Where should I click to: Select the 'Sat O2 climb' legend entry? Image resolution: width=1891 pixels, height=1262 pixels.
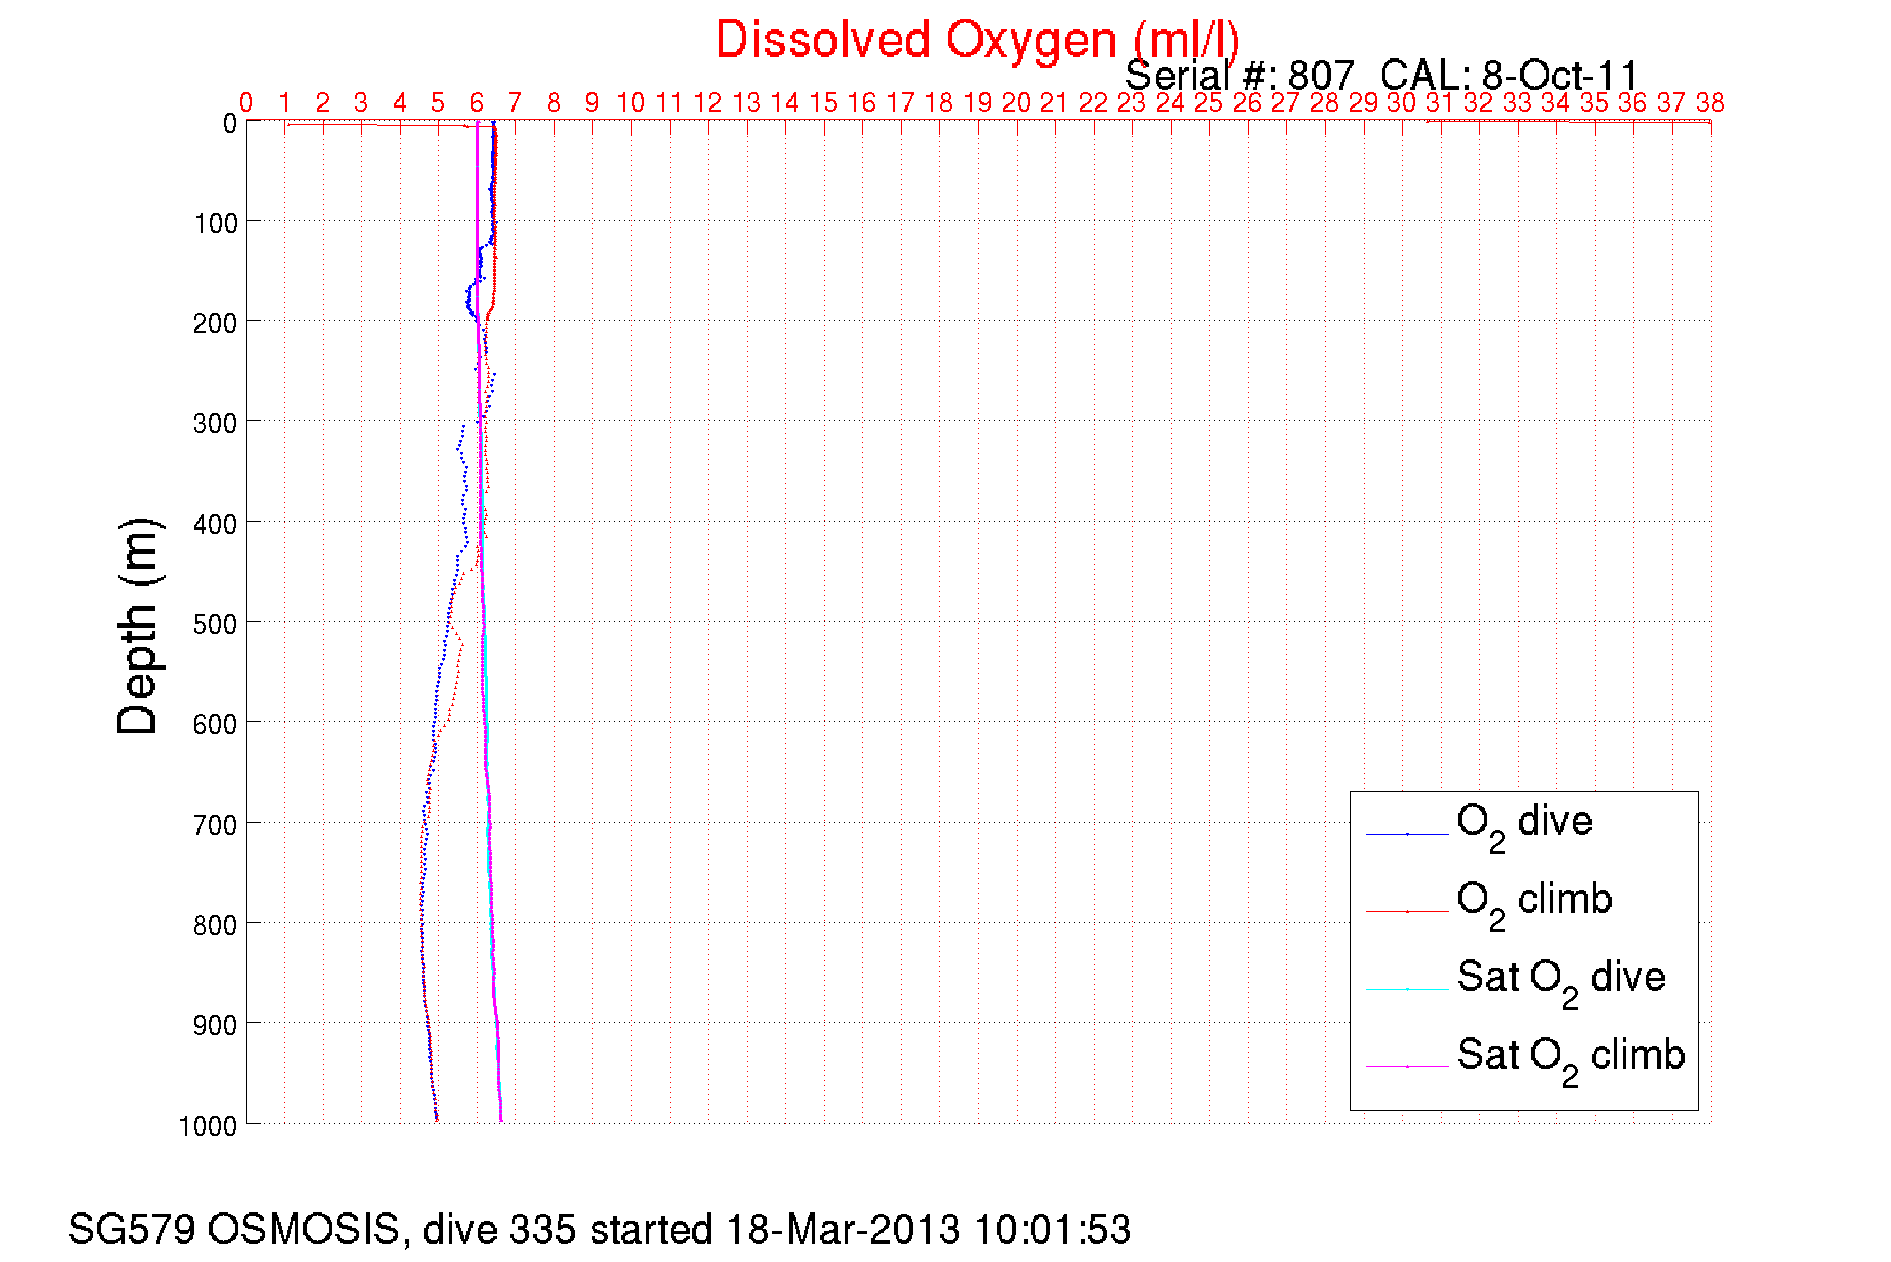1571,1060
